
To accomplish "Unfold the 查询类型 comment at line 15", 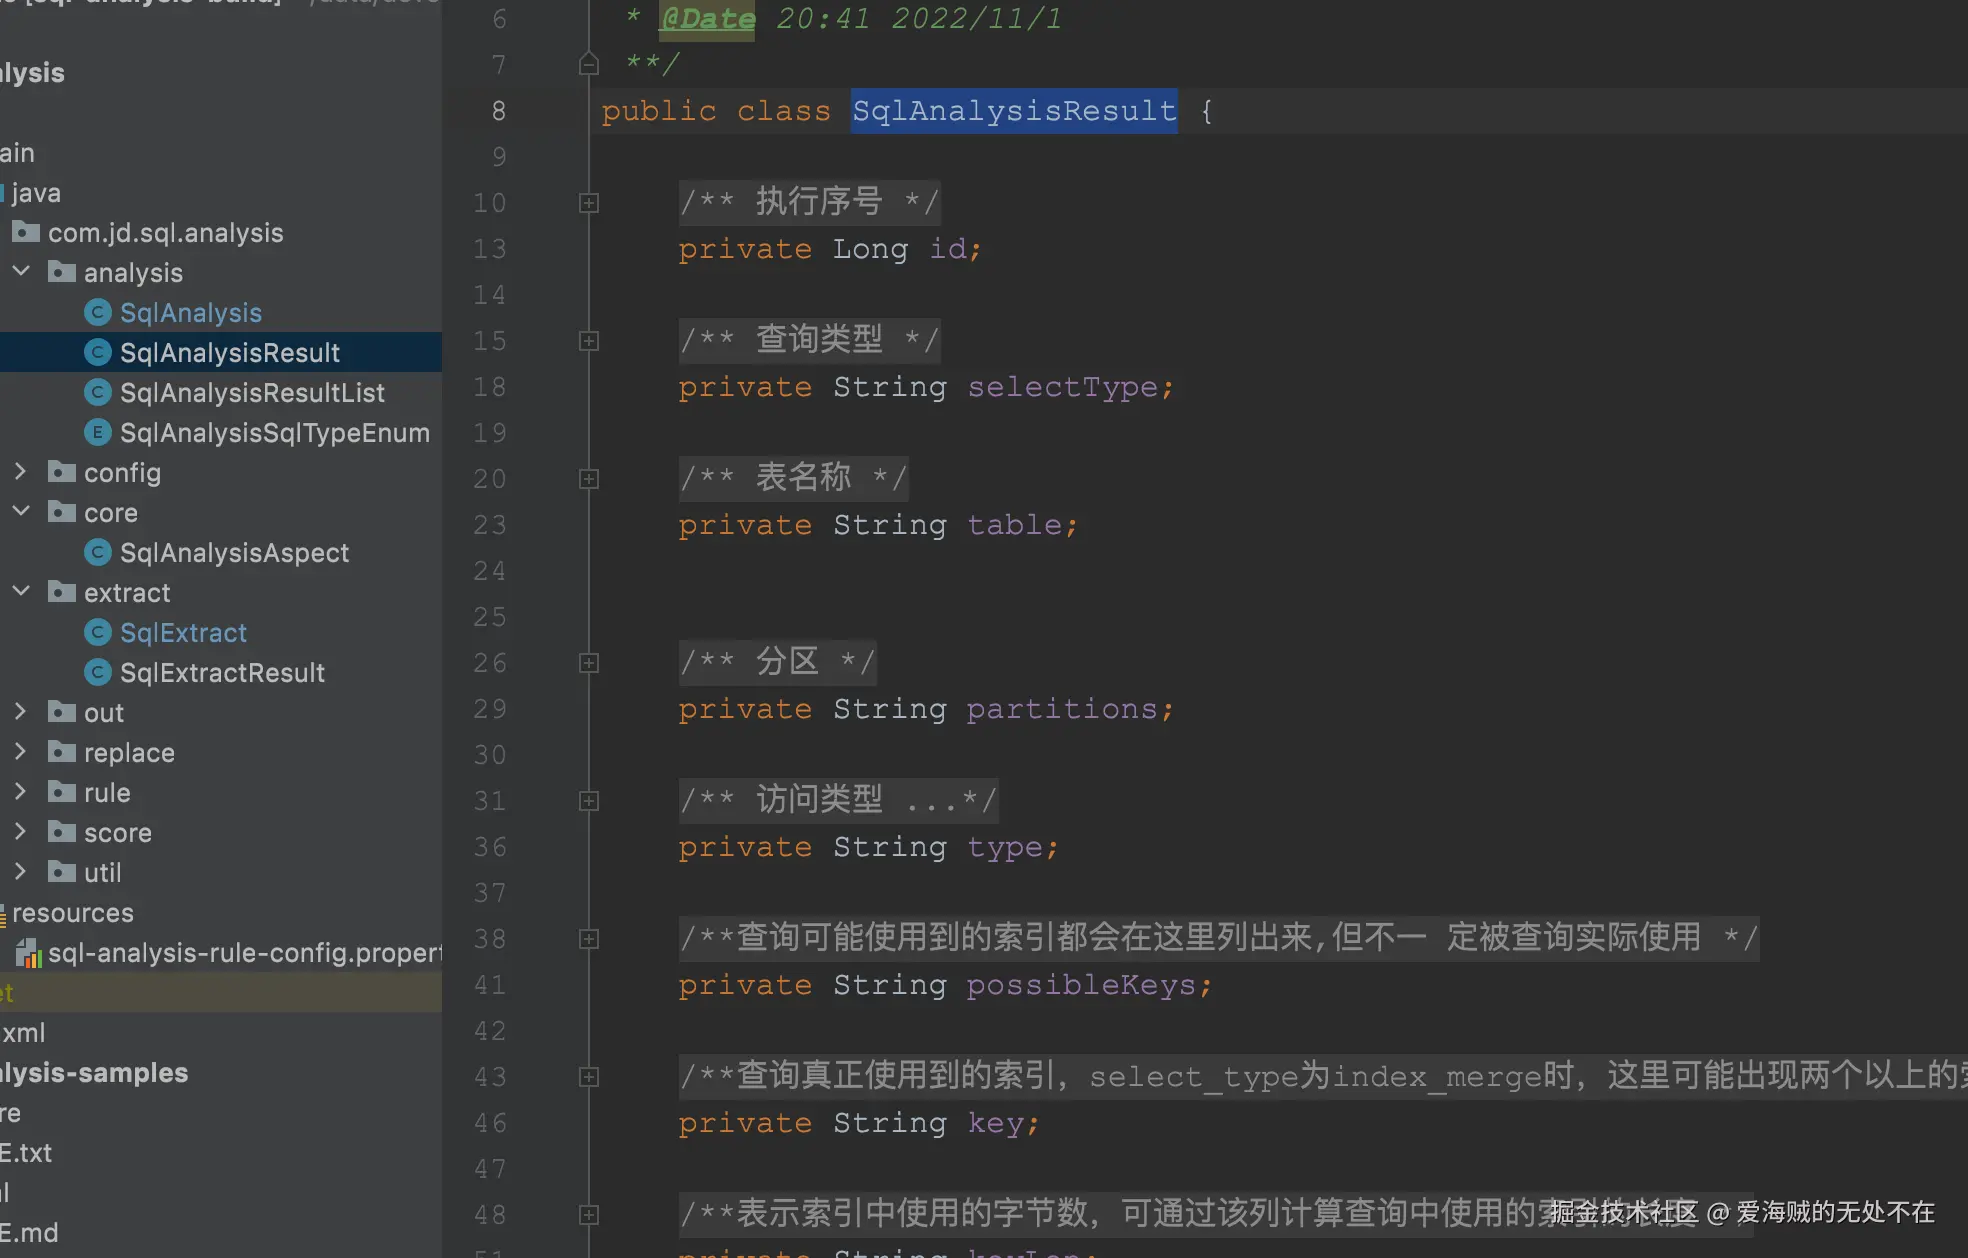I will coord(589,341).
